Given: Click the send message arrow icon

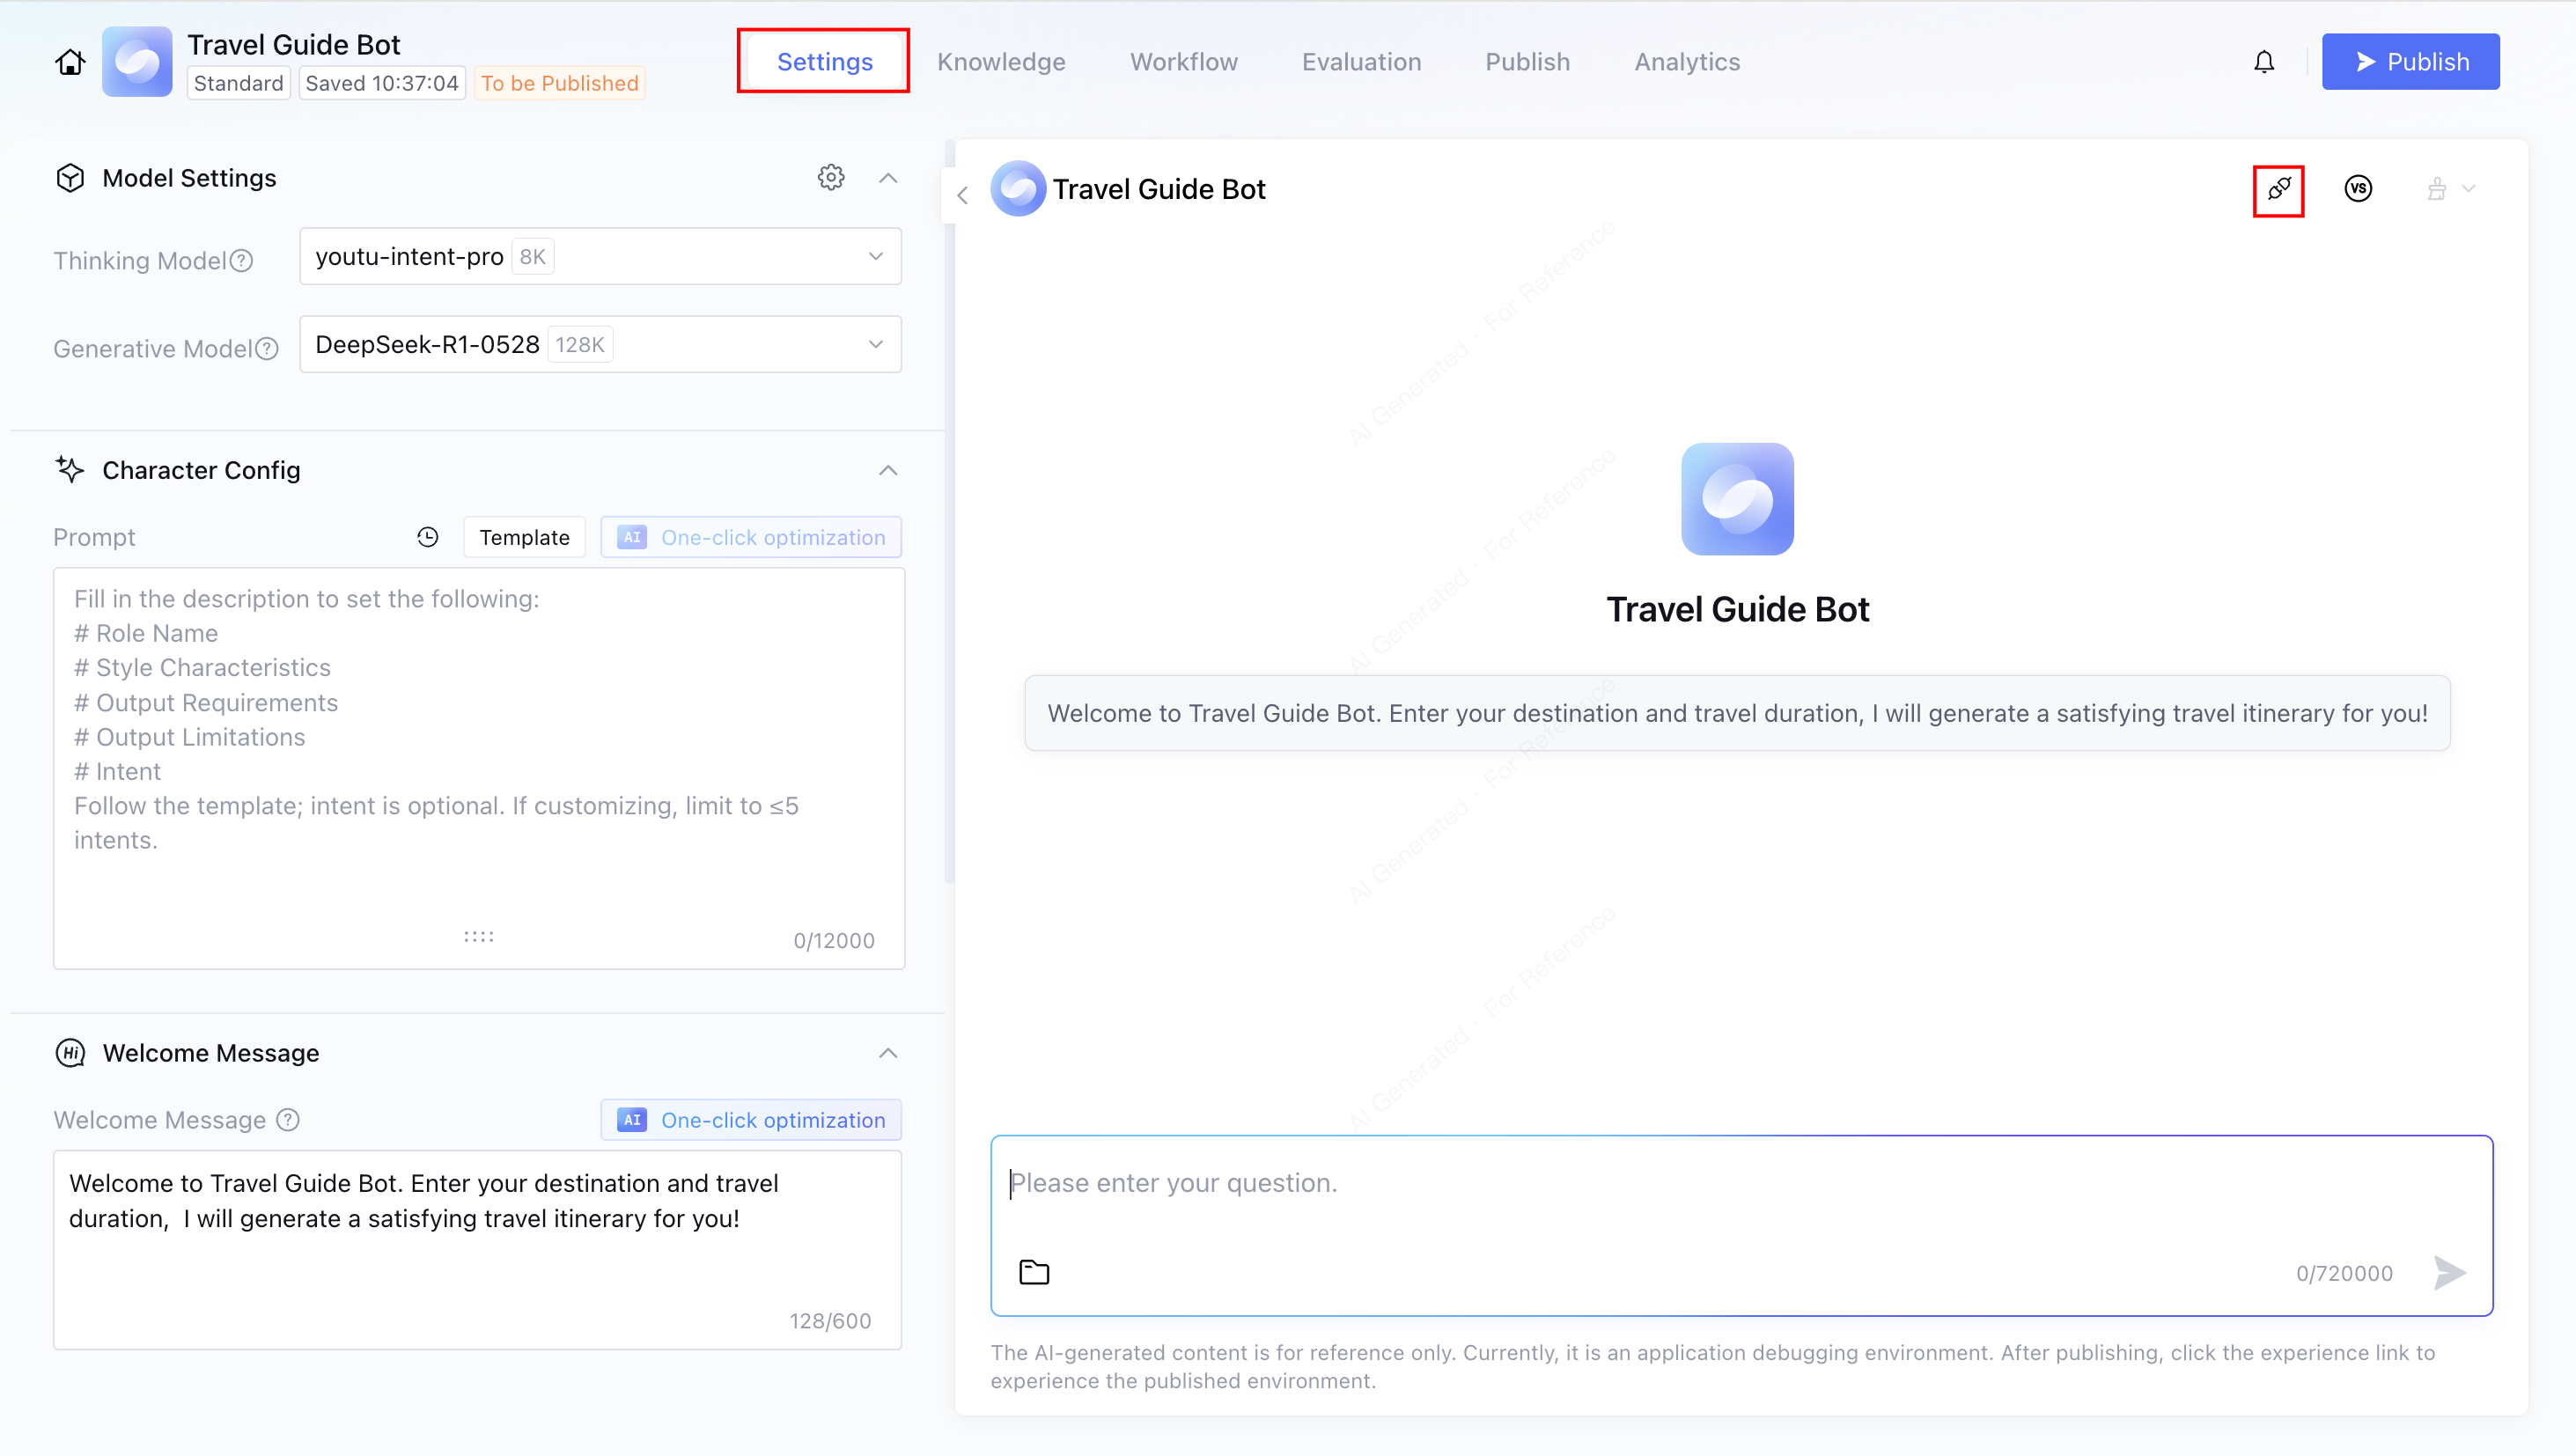Looking at the screenshot, I should (x=2449, y=1272).
